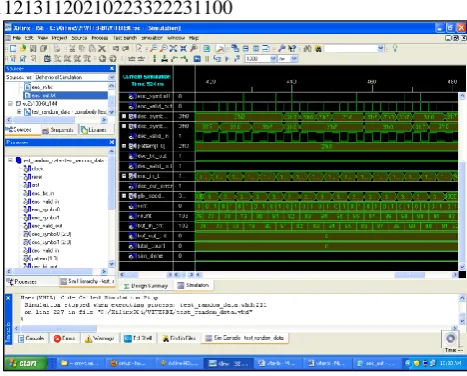Click the Zoom In magnifier icon
Image resolution: width=467 pixels, height=376 pixels.
click(x=153, y=49)
